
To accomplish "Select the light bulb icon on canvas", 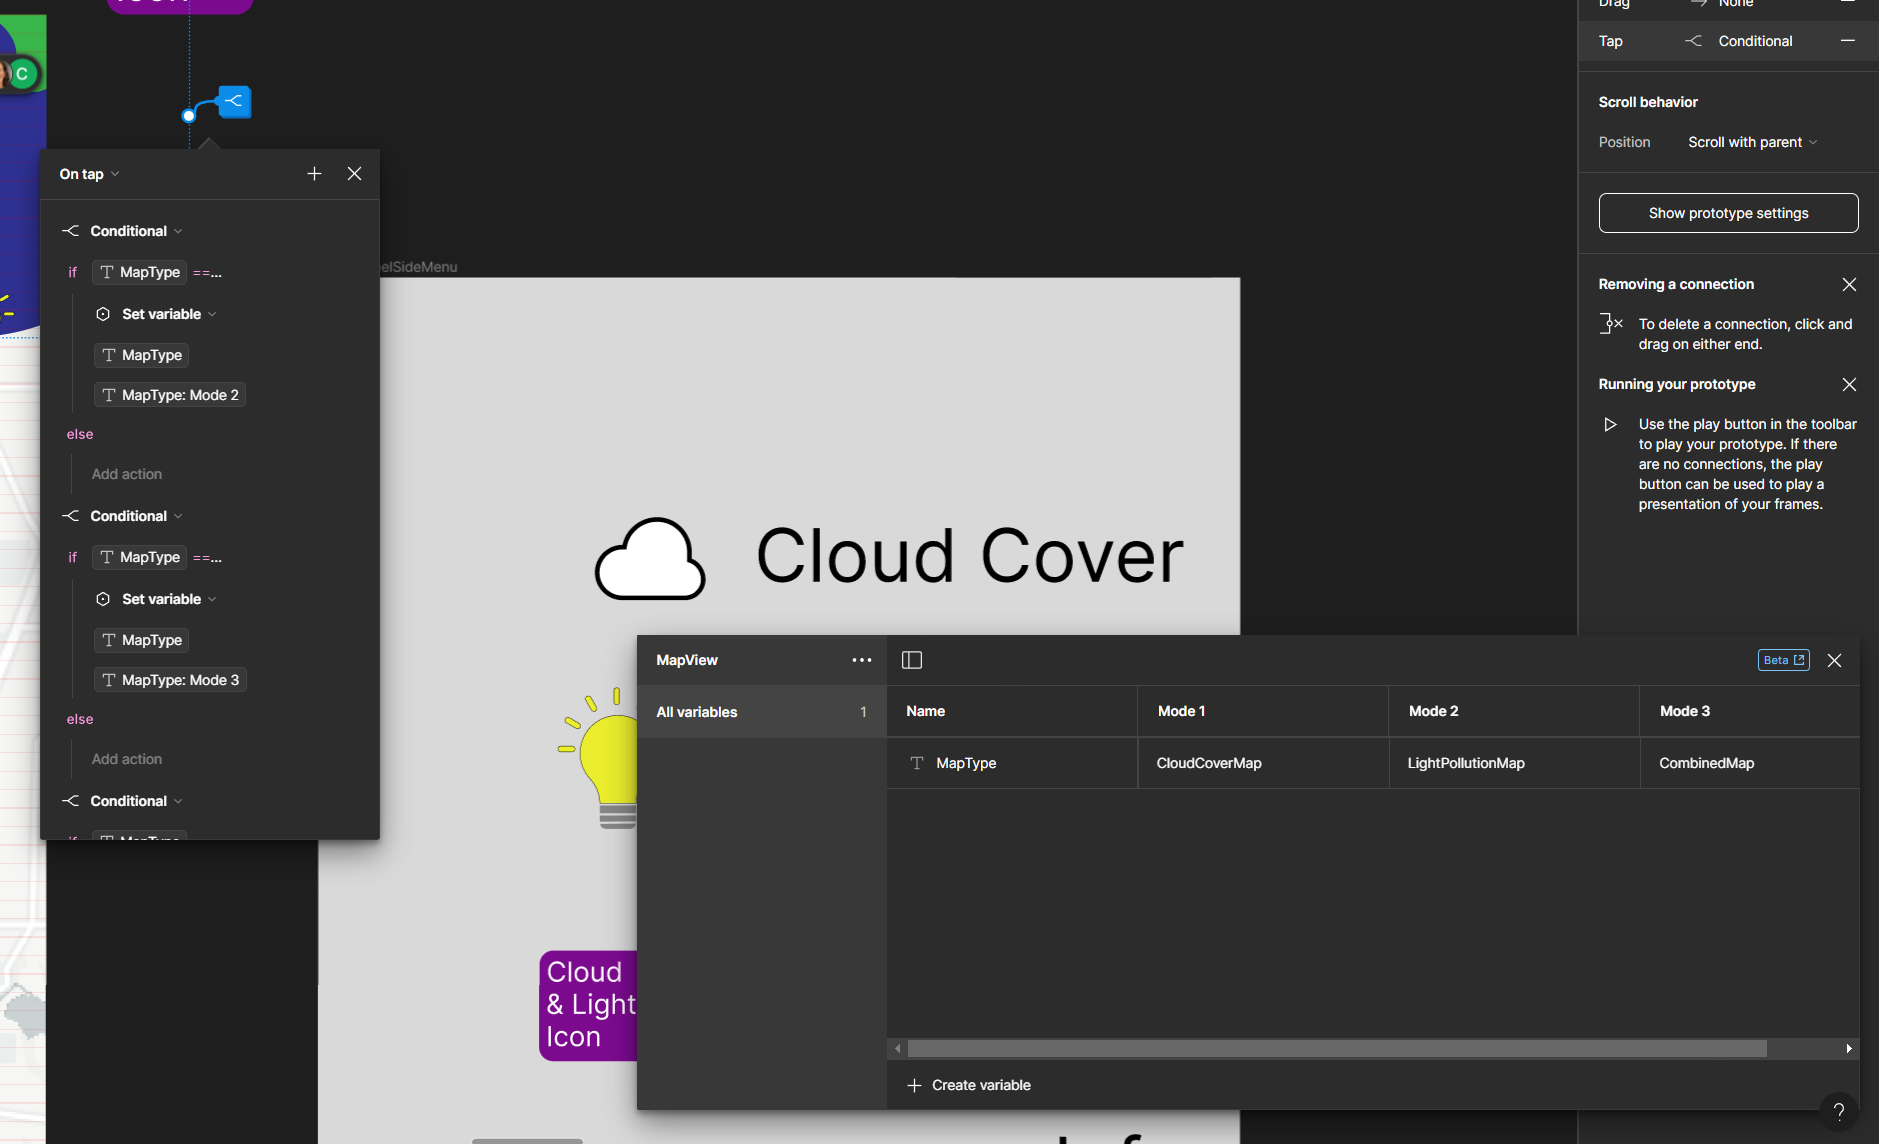I will click(x=597, y=758).
